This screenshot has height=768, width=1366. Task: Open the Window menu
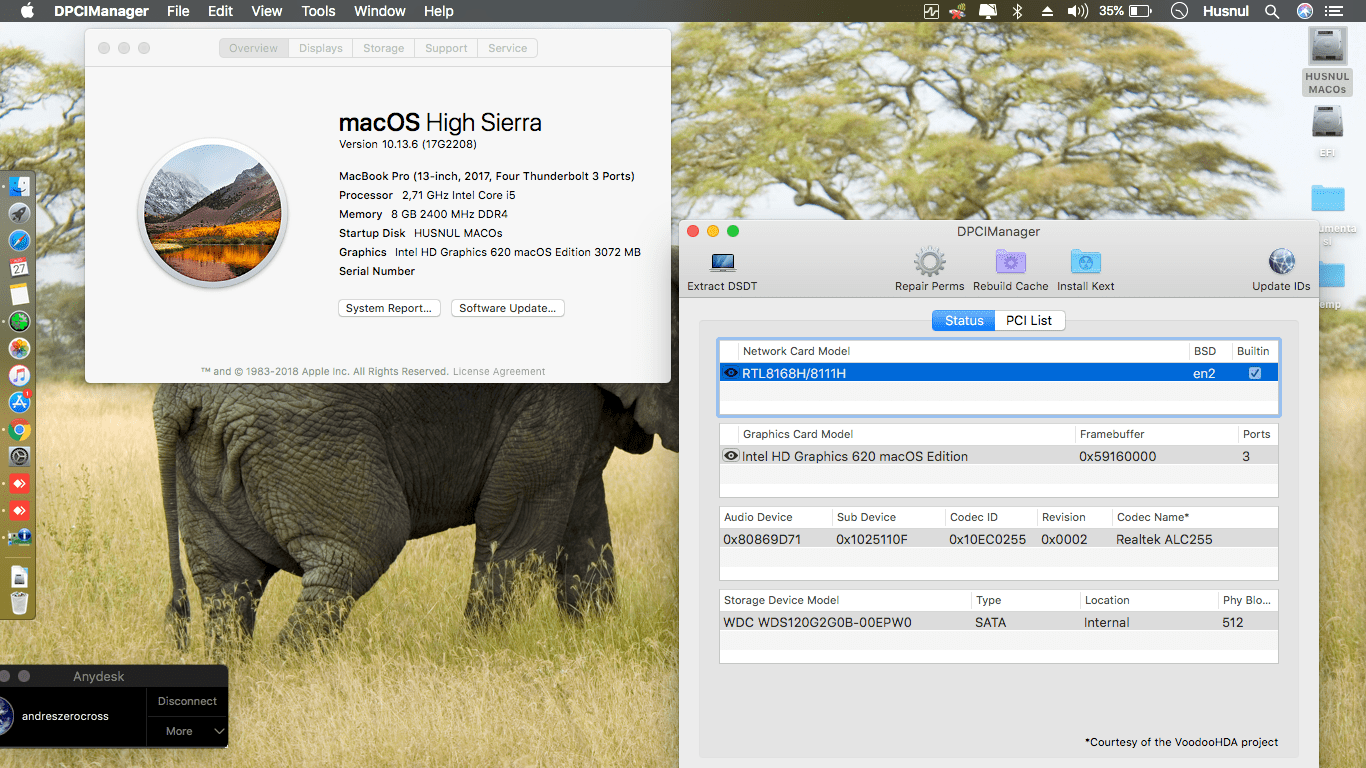tap(380, 11)
